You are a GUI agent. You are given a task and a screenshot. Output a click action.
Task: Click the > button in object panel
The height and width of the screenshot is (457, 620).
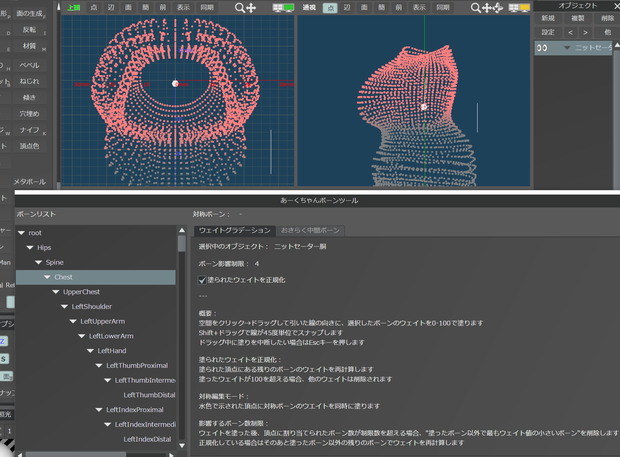[x=585, y=32]
